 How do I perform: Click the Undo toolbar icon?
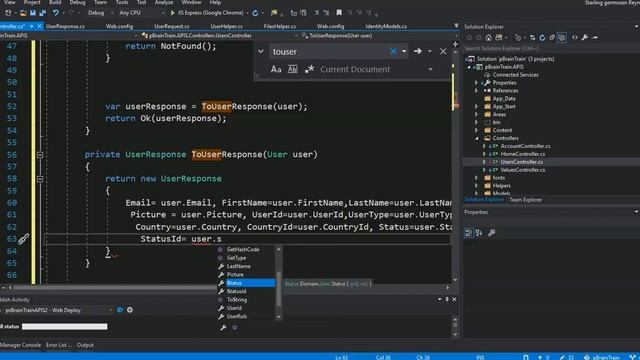tap(56, 13)
